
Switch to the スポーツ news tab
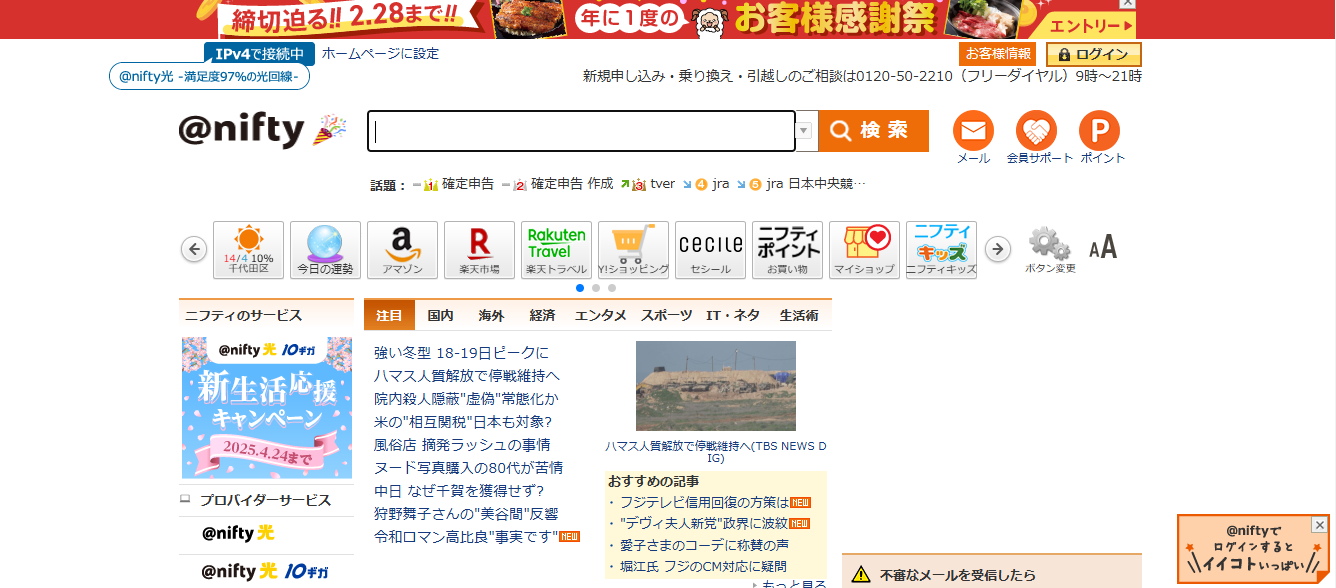coord(666,315)
